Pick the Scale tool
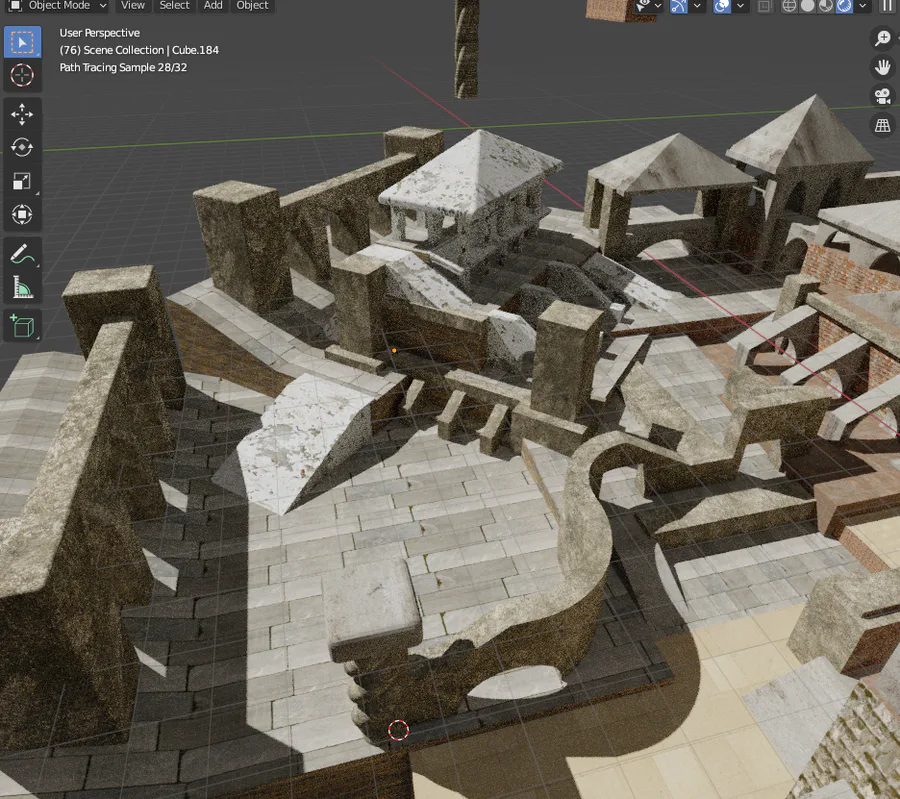Screen dimensions: 900x799 click(22, 181)
